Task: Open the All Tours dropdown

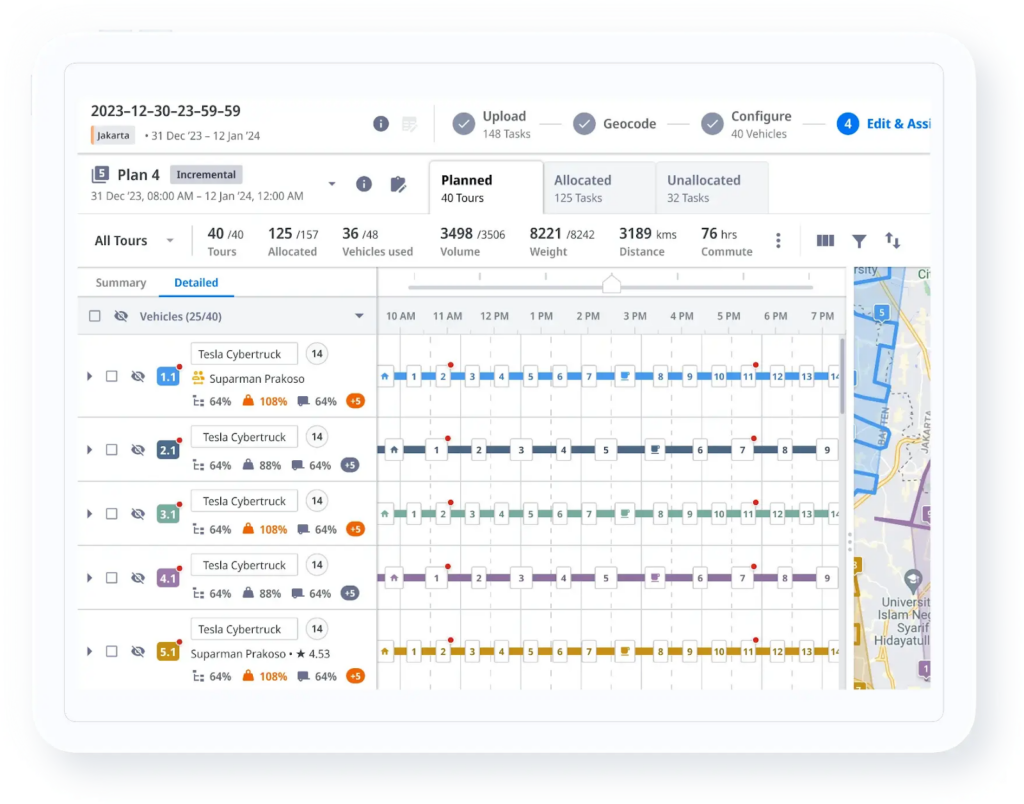Action: (x=133, y=240)
